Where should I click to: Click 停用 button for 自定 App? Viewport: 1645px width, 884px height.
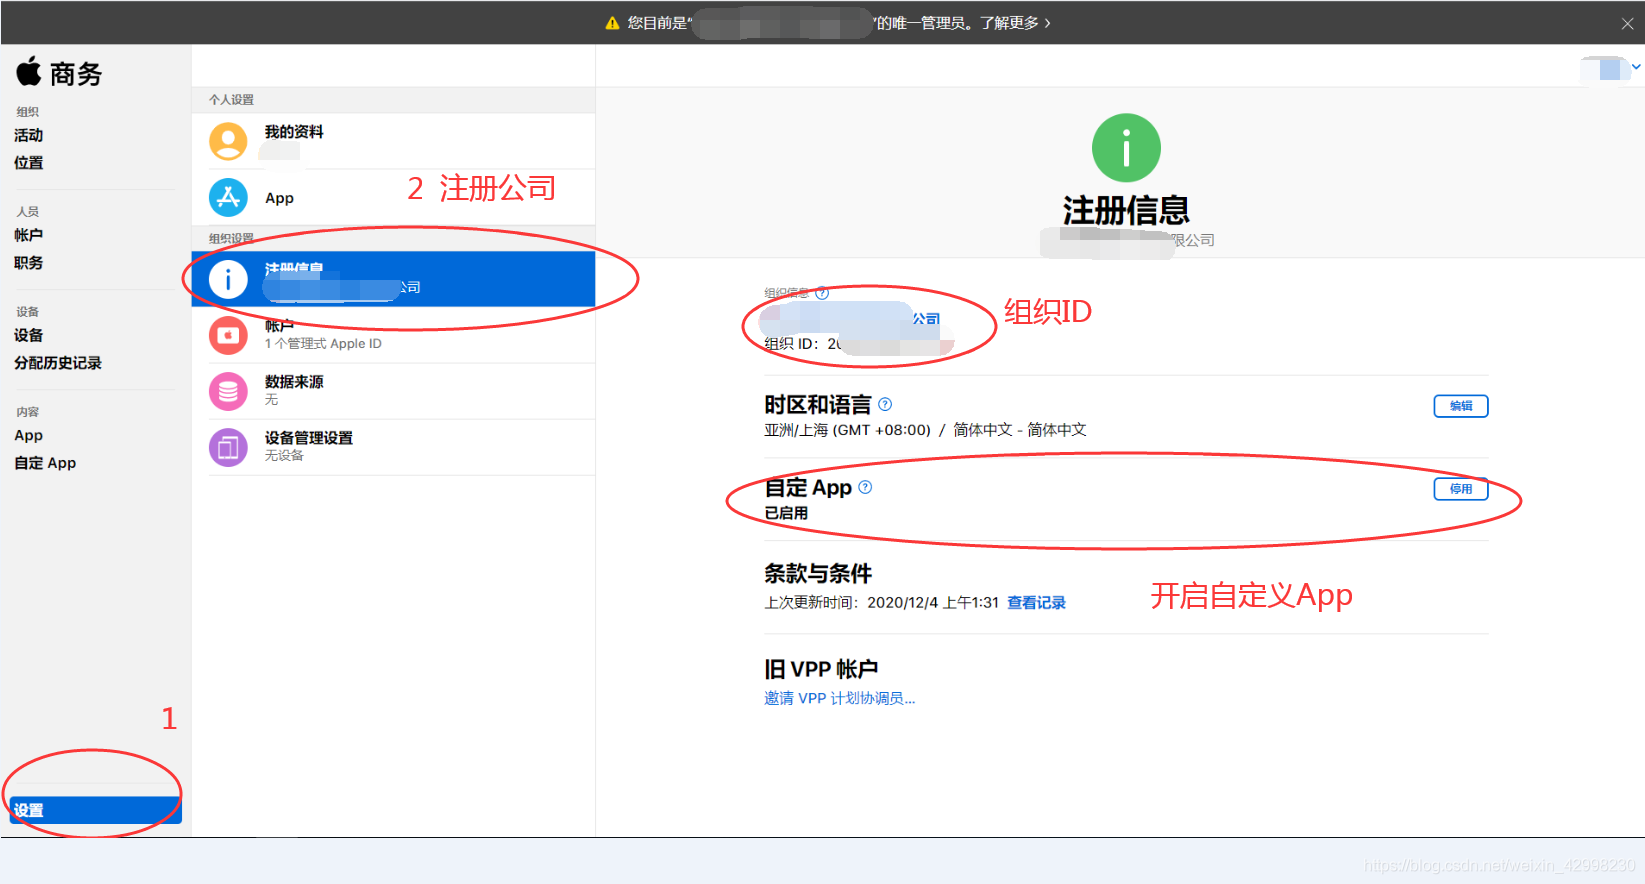pyautogui.click(x=1461, y=489)
